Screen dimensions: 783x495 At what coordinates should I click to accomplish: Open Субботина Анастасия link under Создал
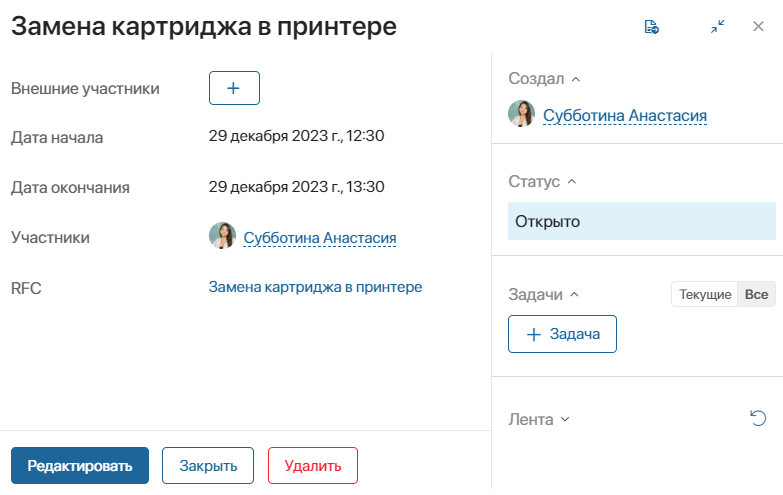[625, 115]
